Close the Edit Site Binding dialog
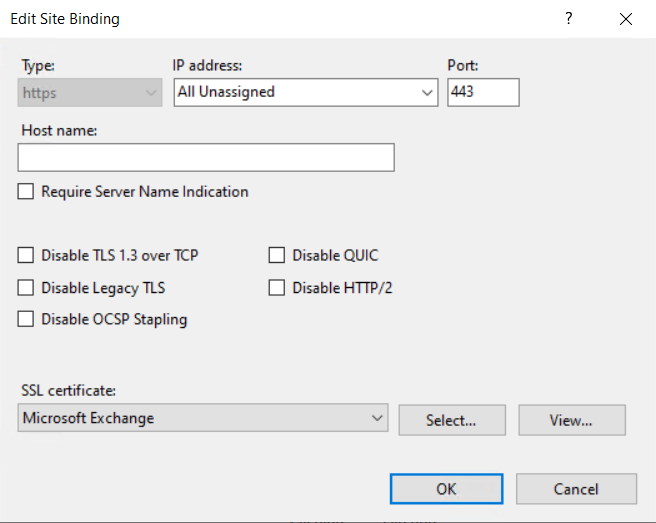Image resolution: width=656 pixels, height=523 pixels. click(626, 19)
